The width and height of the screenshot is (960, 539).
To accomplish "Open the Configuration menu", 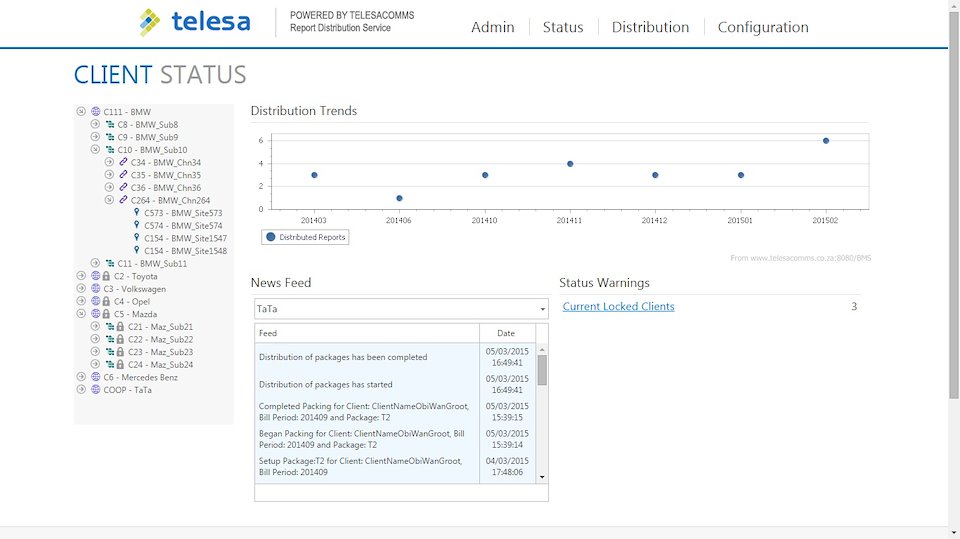I will (x=763, y=27).
